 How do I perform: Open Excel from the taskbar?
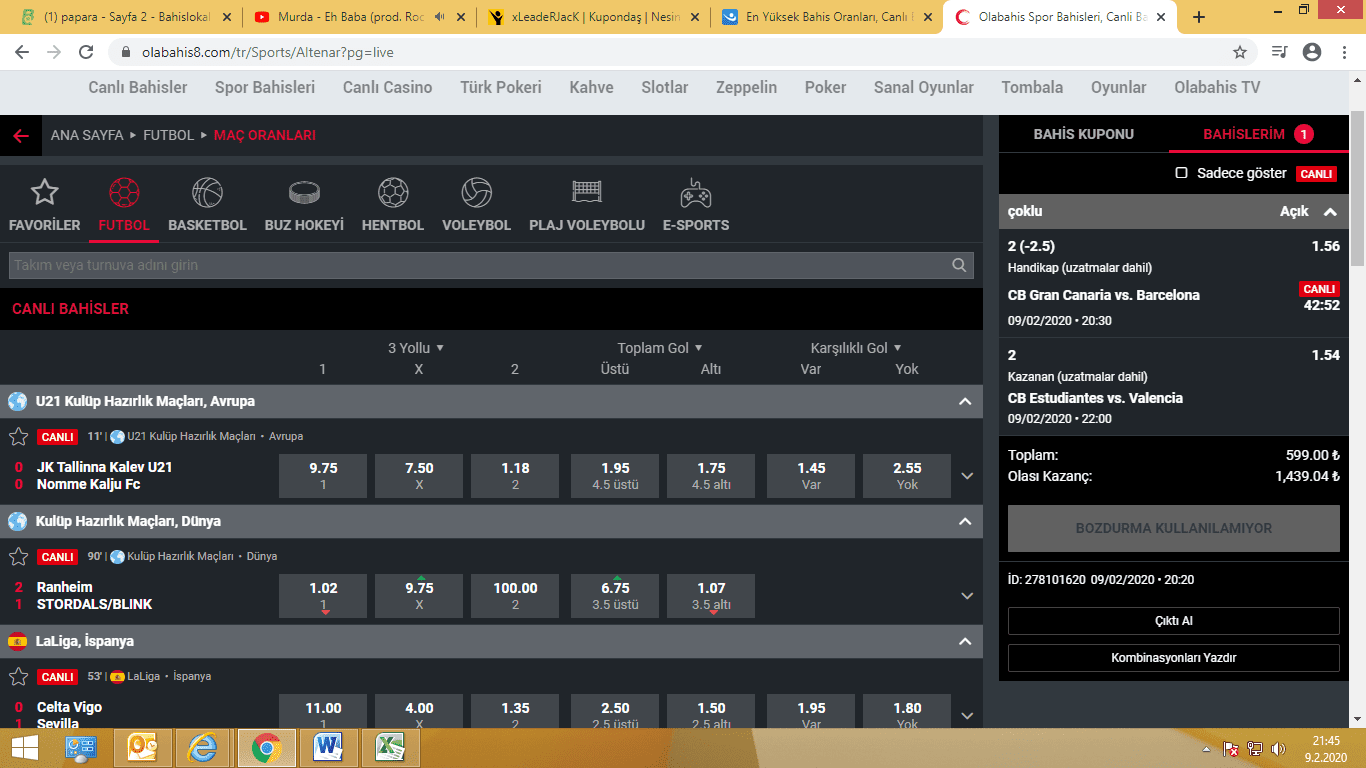click(x=389, y=747)
